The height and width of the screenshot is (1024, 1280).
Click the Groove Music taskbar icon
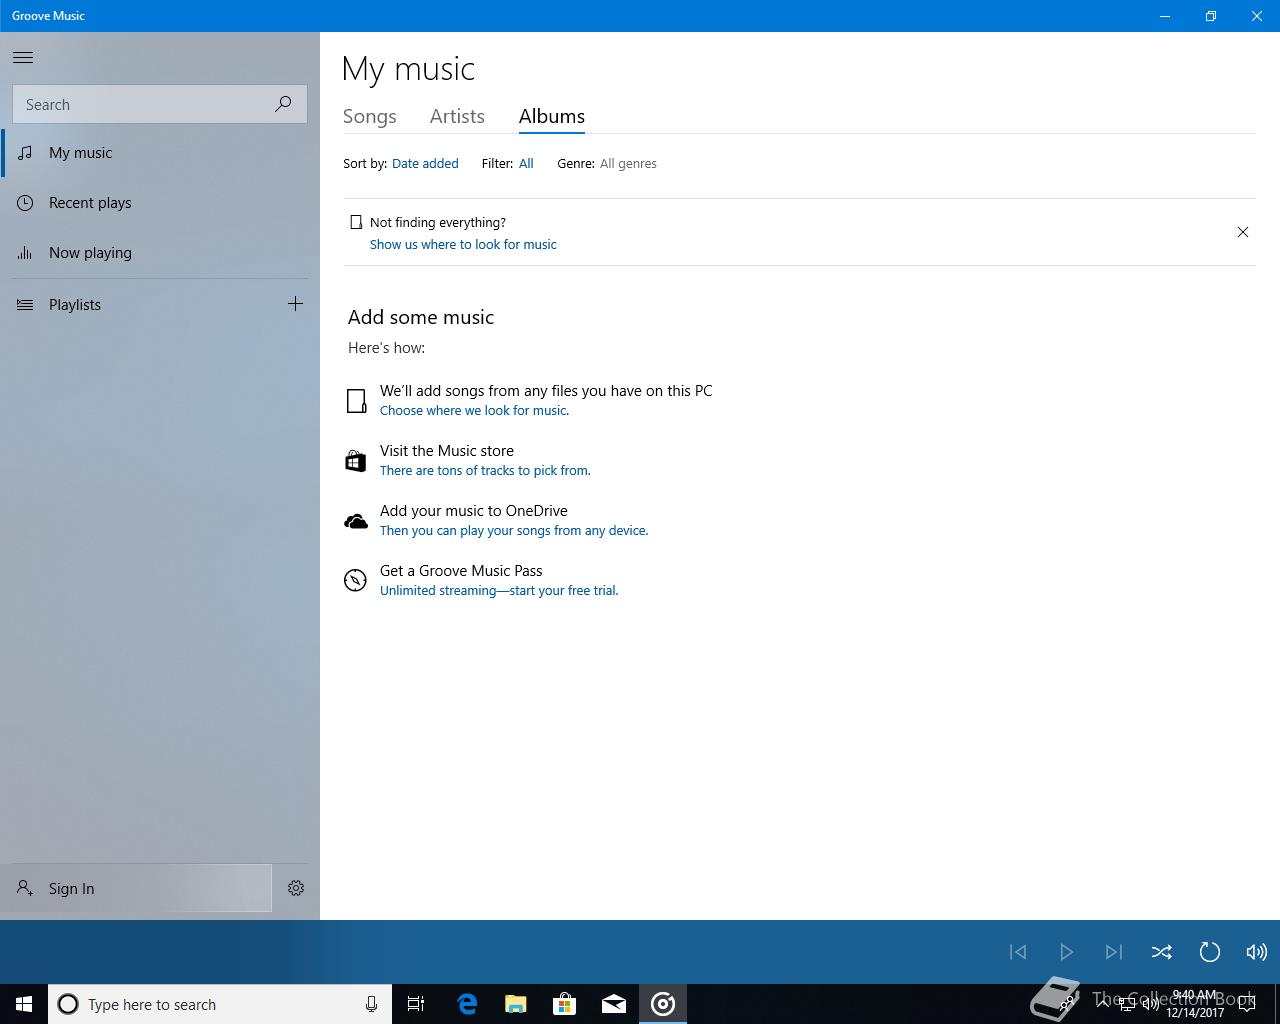tap(663, 1004)
